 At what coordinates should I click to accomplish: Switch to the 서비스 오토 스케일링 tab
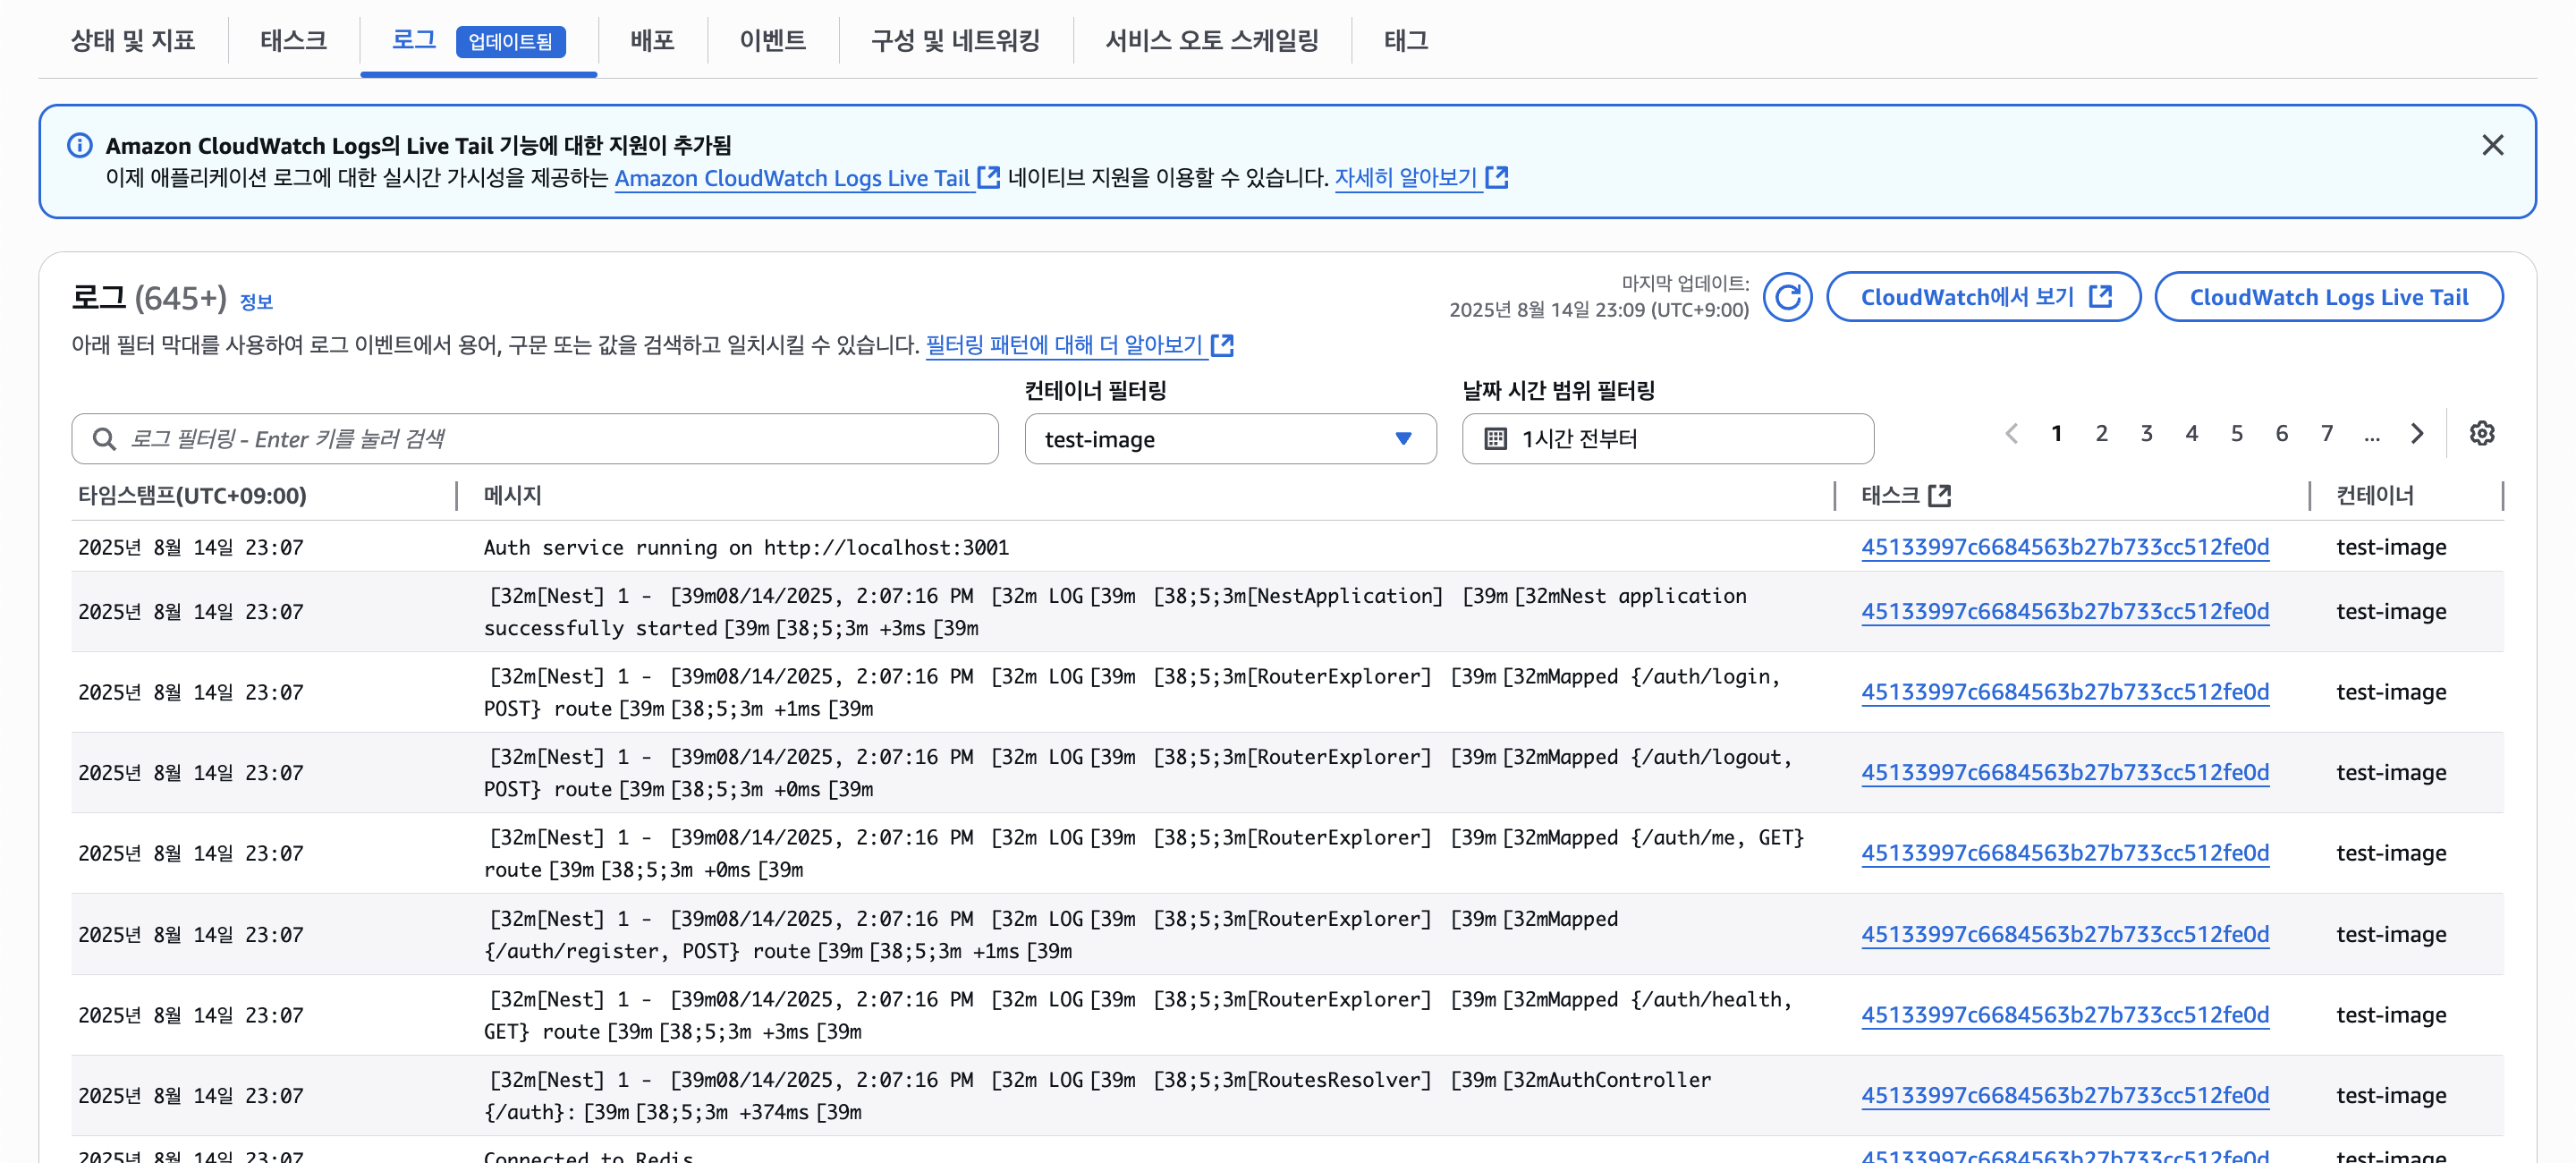pos(1211,41)
